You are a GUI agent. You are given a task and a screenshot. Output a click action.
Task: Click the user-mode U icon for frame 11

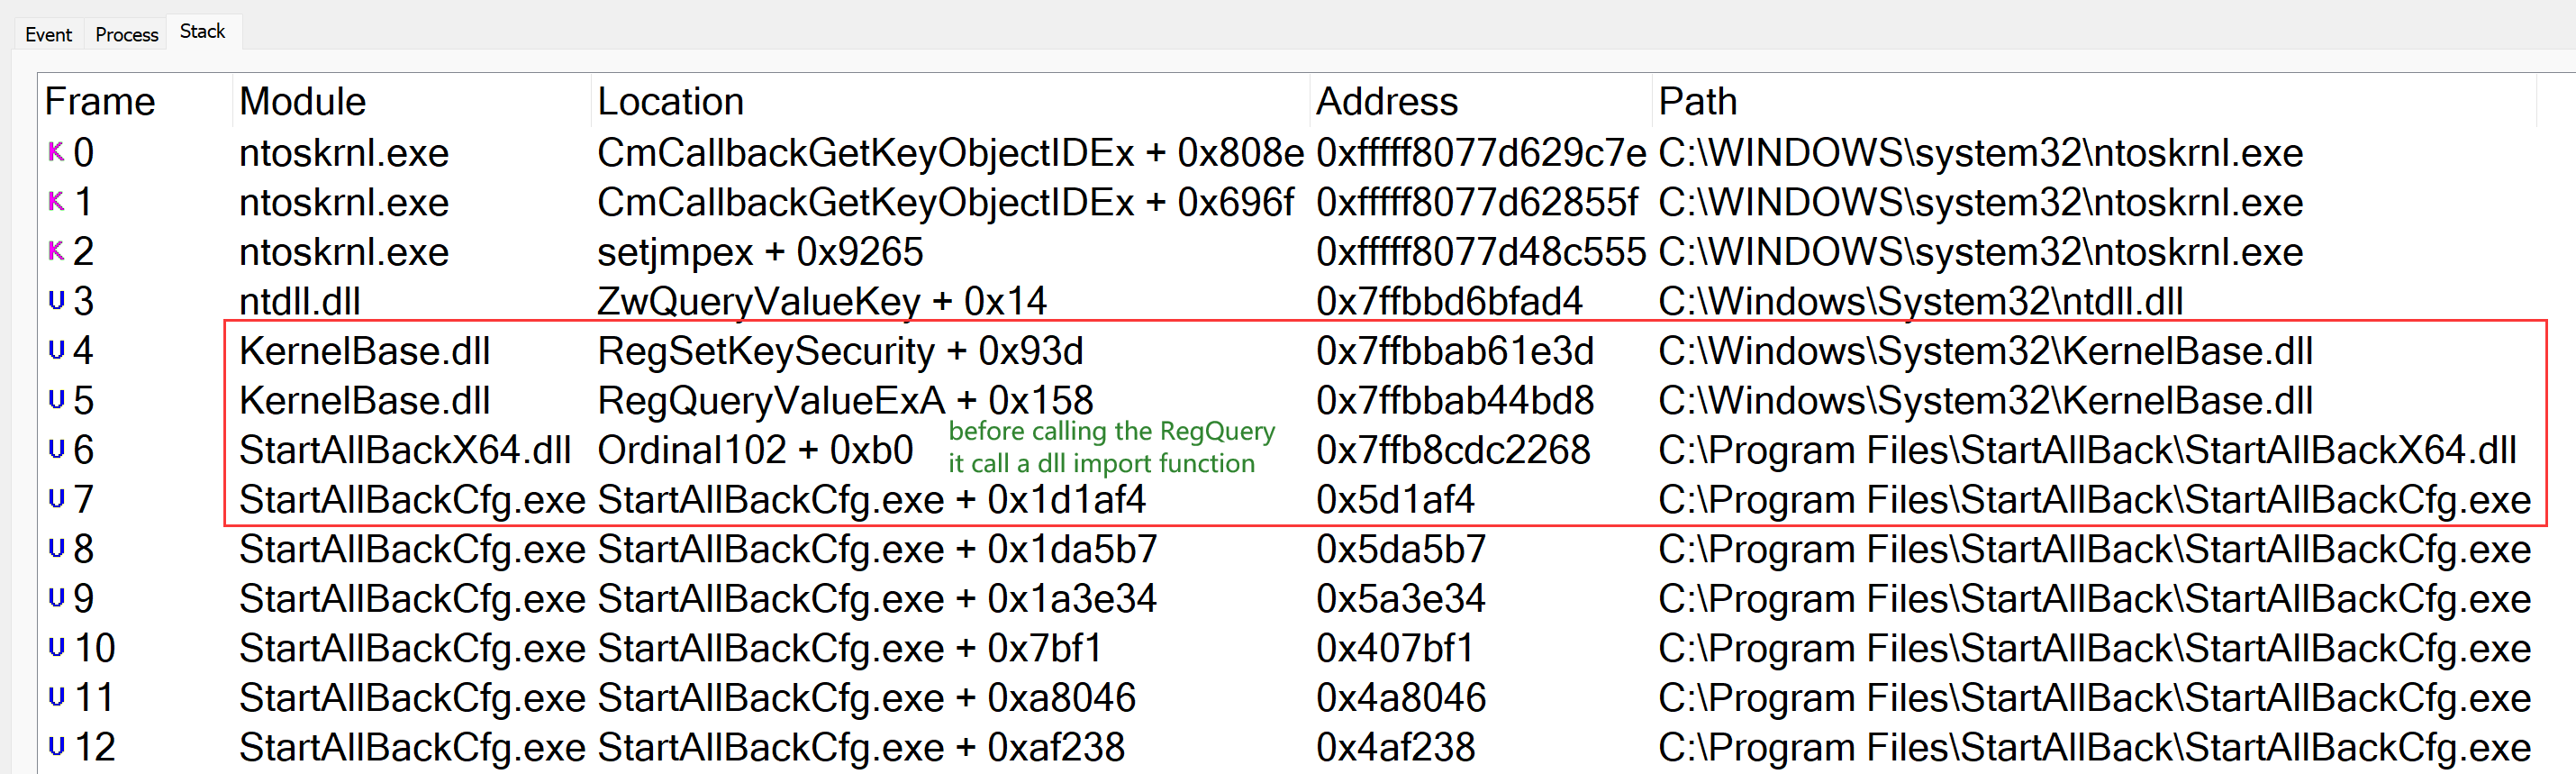(56, 697)
